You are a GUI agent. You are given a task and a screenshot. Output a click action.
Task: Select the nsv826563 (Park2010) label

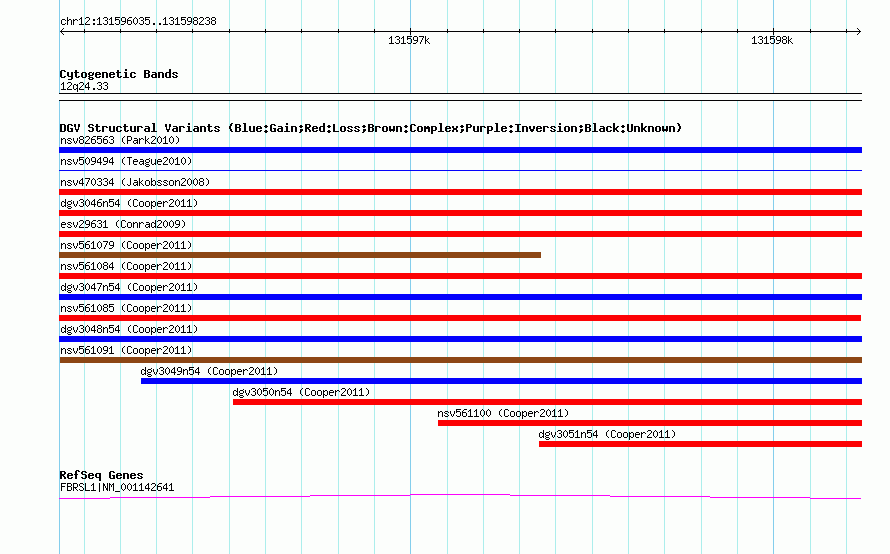point(120,140)
